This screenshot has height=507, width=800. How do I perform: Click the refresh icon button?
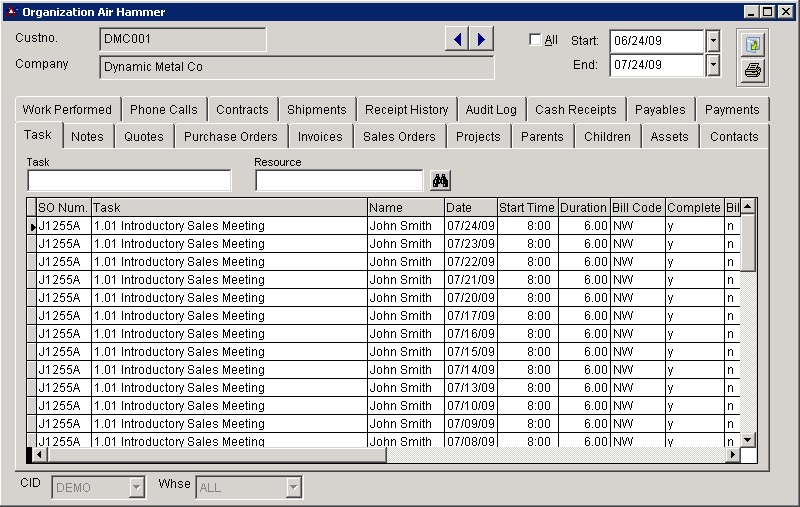point(753,44)
